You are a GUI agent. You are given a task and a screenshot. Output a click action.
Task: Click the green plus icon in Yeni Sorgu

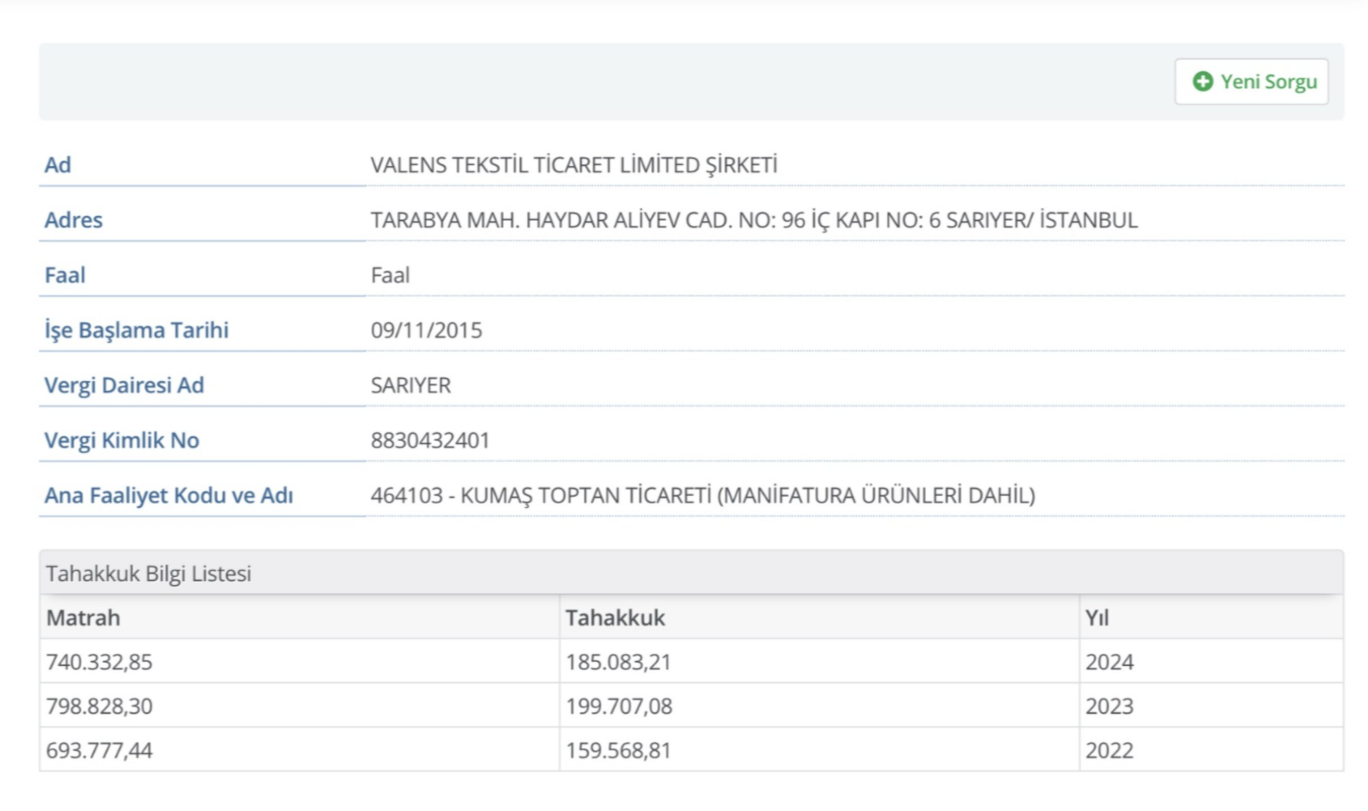(x=1203, y=82)
